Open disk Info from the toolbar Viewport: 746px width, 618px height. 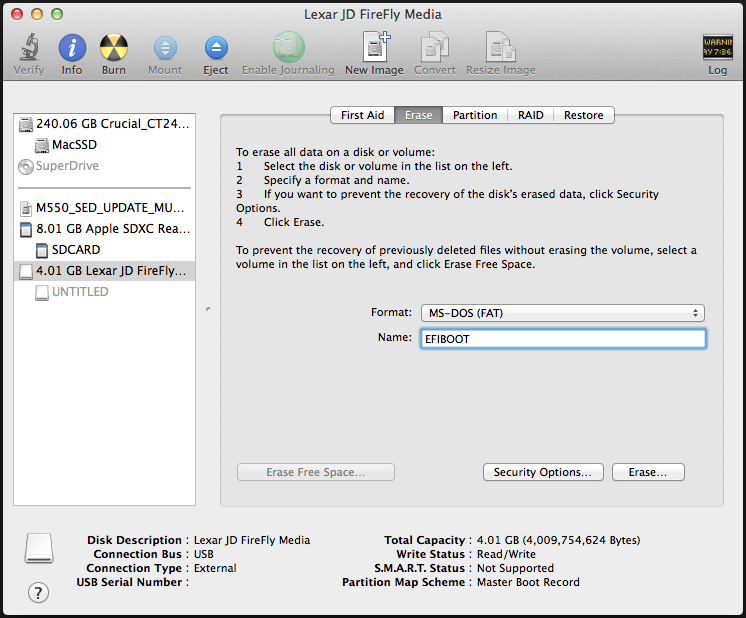[72, 48]
